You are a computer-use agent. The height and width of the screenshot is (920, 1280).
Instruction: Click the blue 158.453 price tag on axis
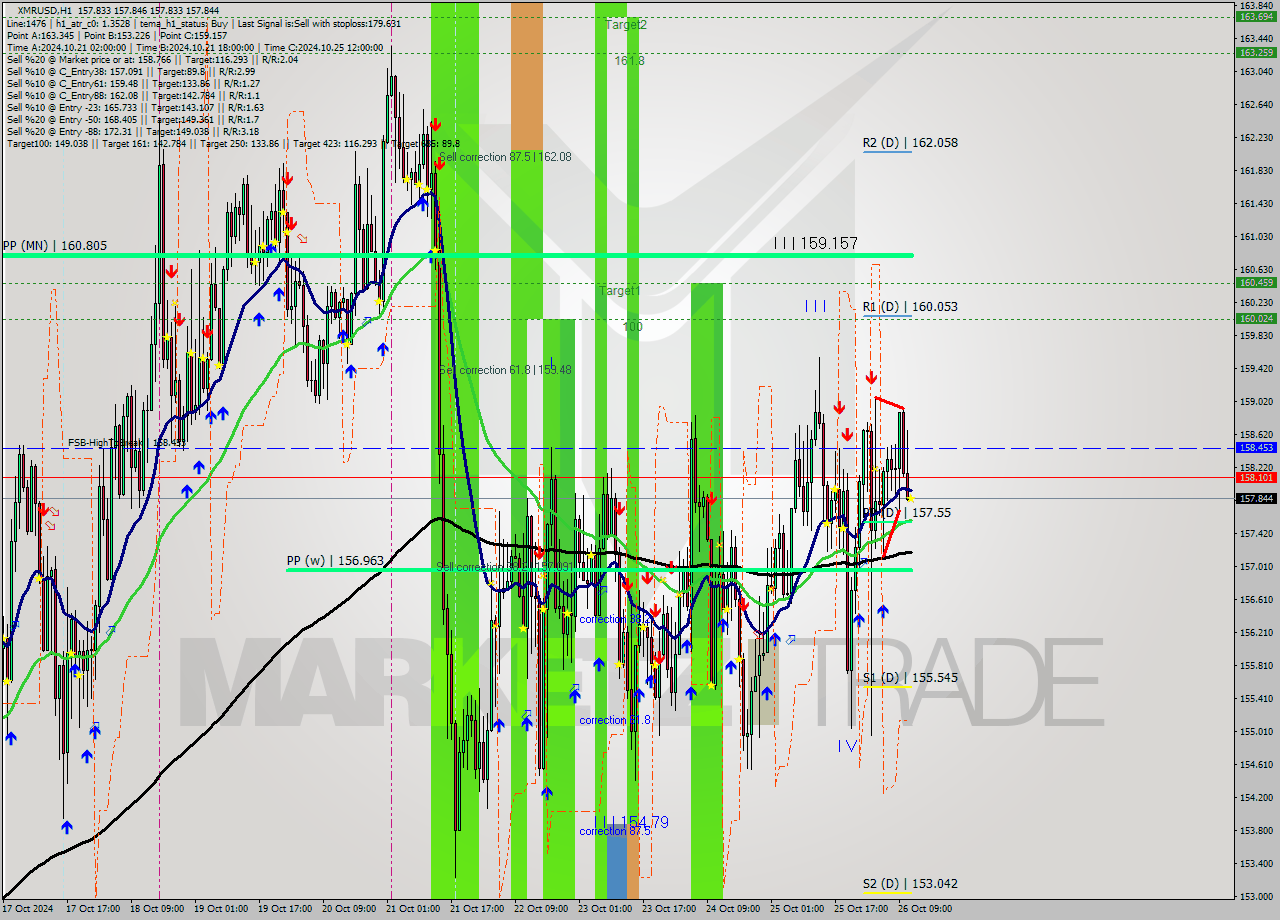tap(1256, 448)
